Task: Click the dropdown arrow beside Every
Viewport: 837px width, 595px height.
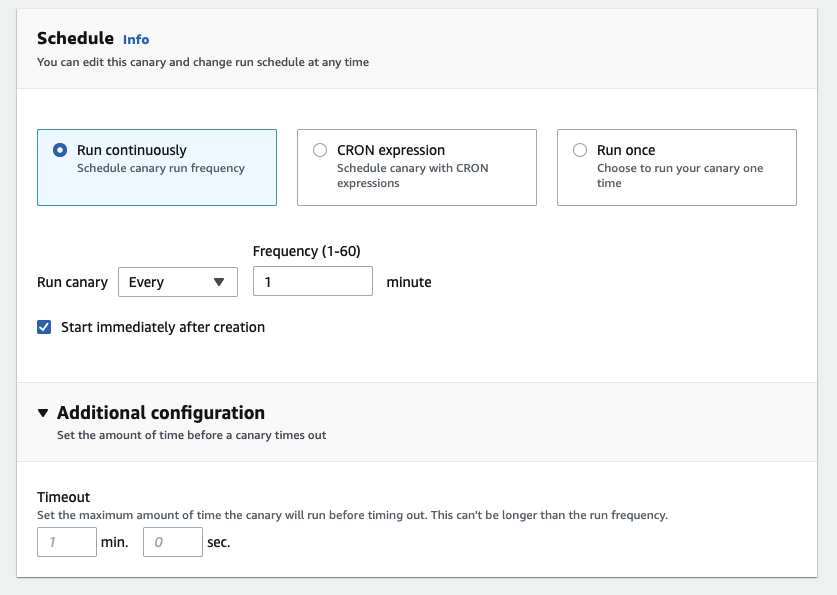Action: (x=219, y=282)
